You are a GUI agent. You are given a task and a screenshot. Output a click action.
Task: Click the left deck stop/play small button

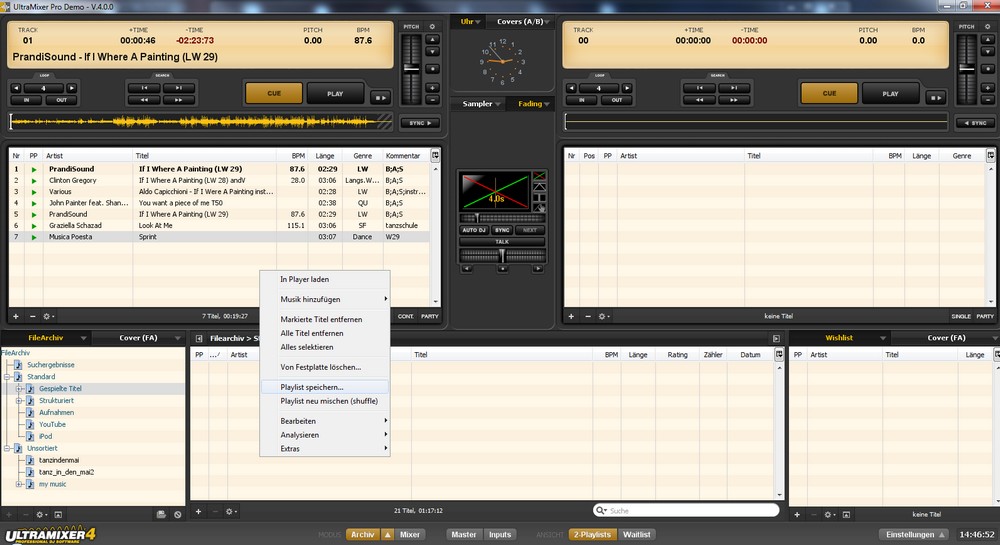pos(380,98)
